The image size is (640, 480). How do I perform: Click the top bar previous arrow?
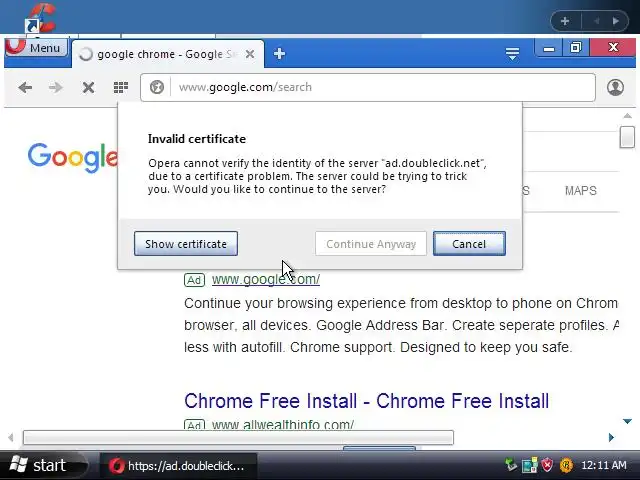tap(597, 21)
